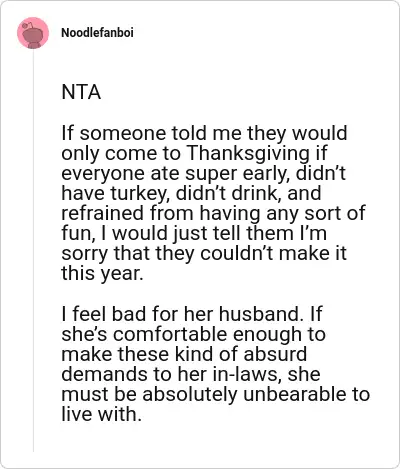
Task: Click the final 'live with.' text
Action: click(102, 414)
